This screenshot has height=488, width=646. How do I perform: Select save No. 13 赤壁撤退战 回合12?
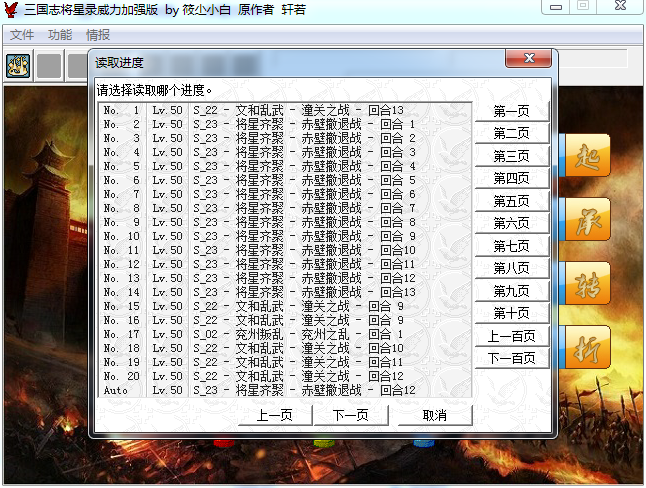(285, 279)
